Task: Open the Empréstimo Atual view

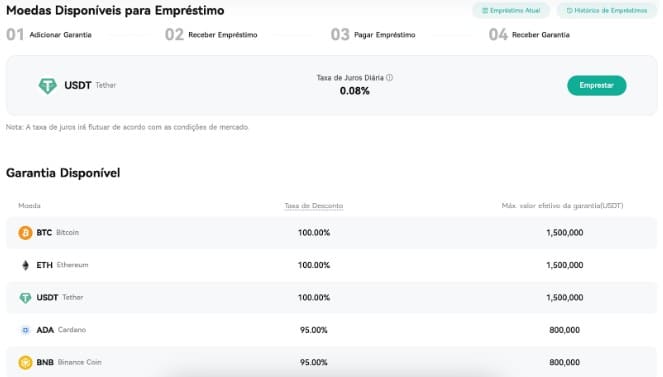Action: point(511,11)
